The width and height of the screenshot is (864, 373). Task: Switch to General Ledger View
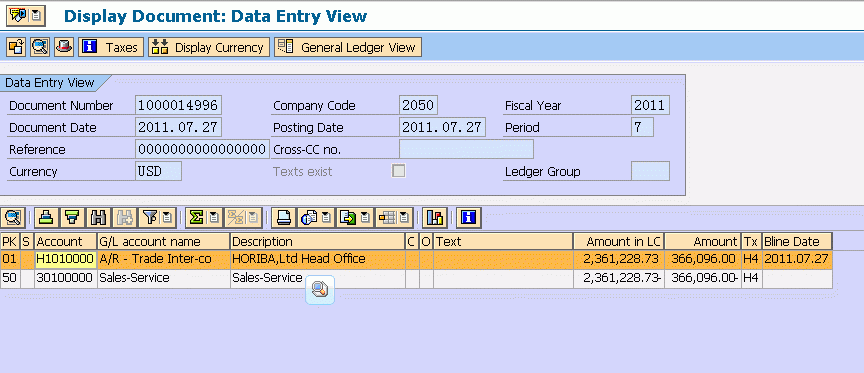[x=348, y=47]
